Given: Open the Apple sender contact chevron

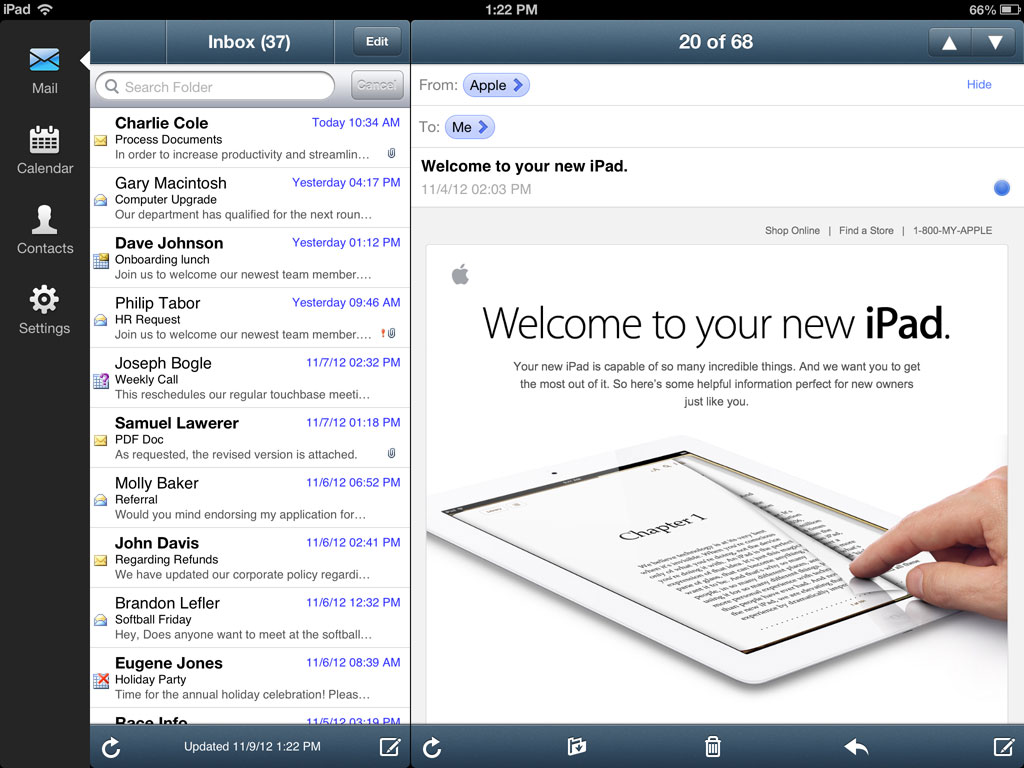Looking at the screenshot, I should point(496,85).
